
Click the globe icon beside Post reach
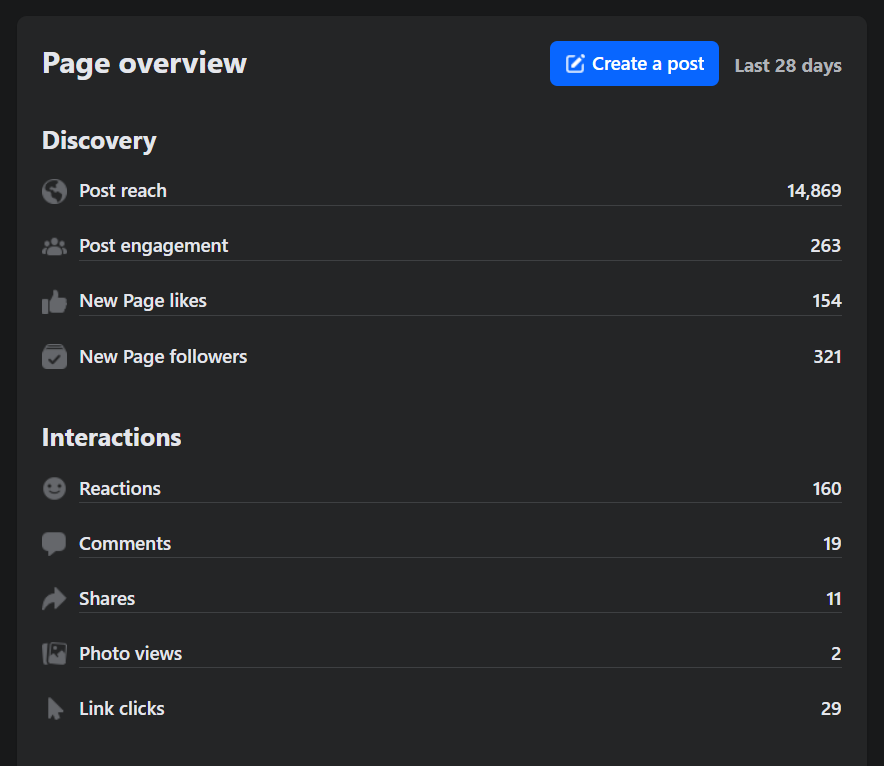tap(54, 191)
